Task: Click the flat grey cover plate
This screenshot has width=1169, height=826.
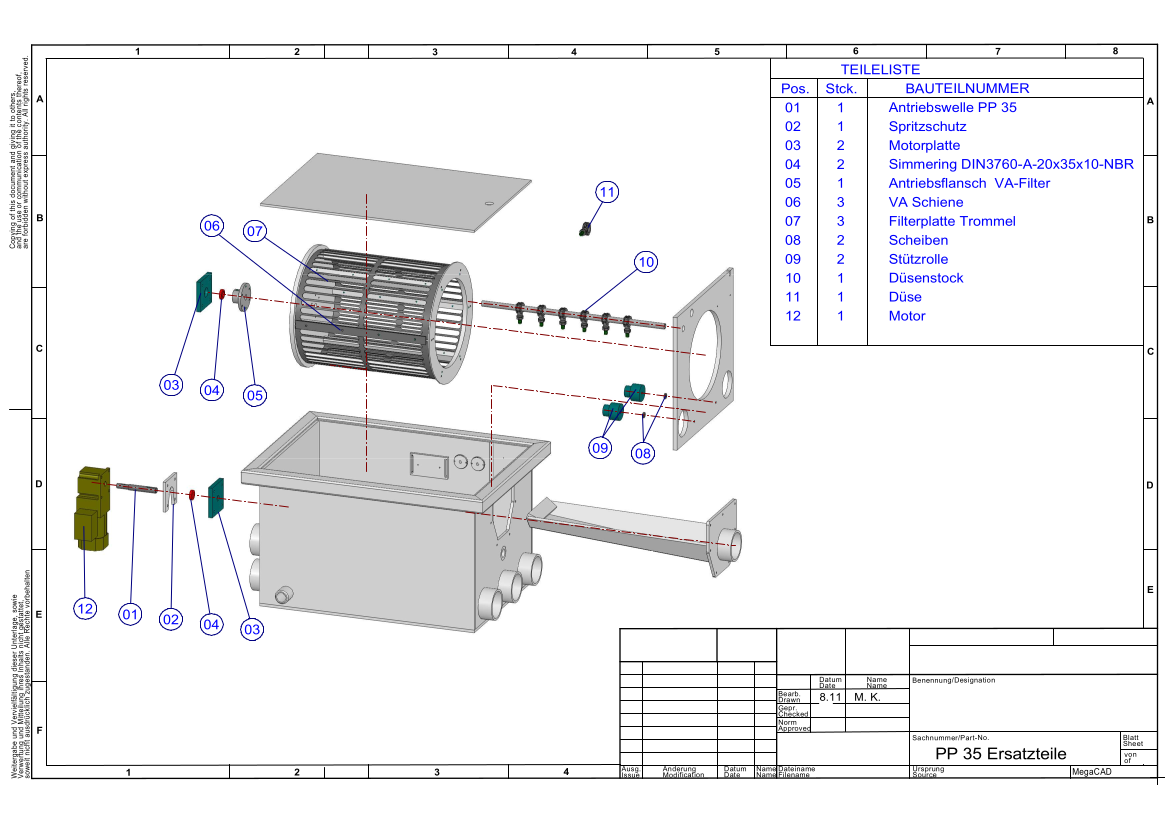Action: [403, 191]
